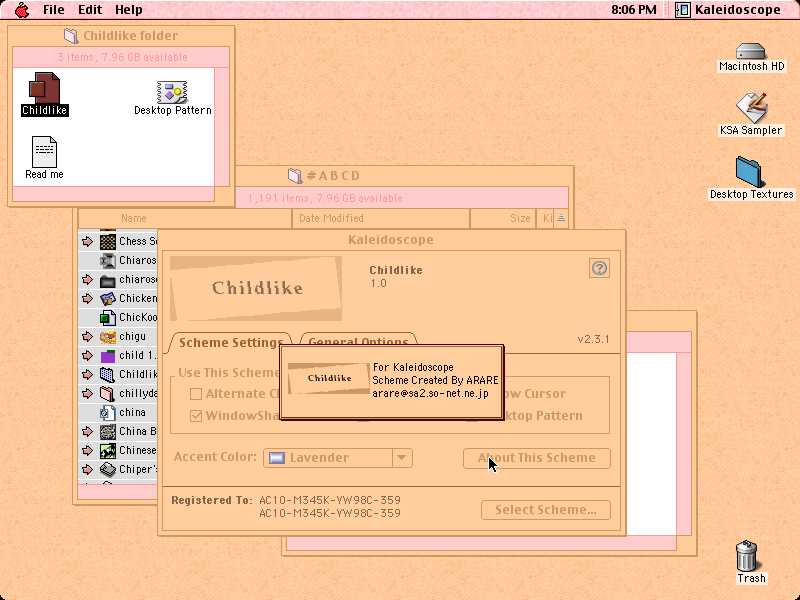Expand the Childlik folder row
The image size is (800, 600).
pos(87,374)
